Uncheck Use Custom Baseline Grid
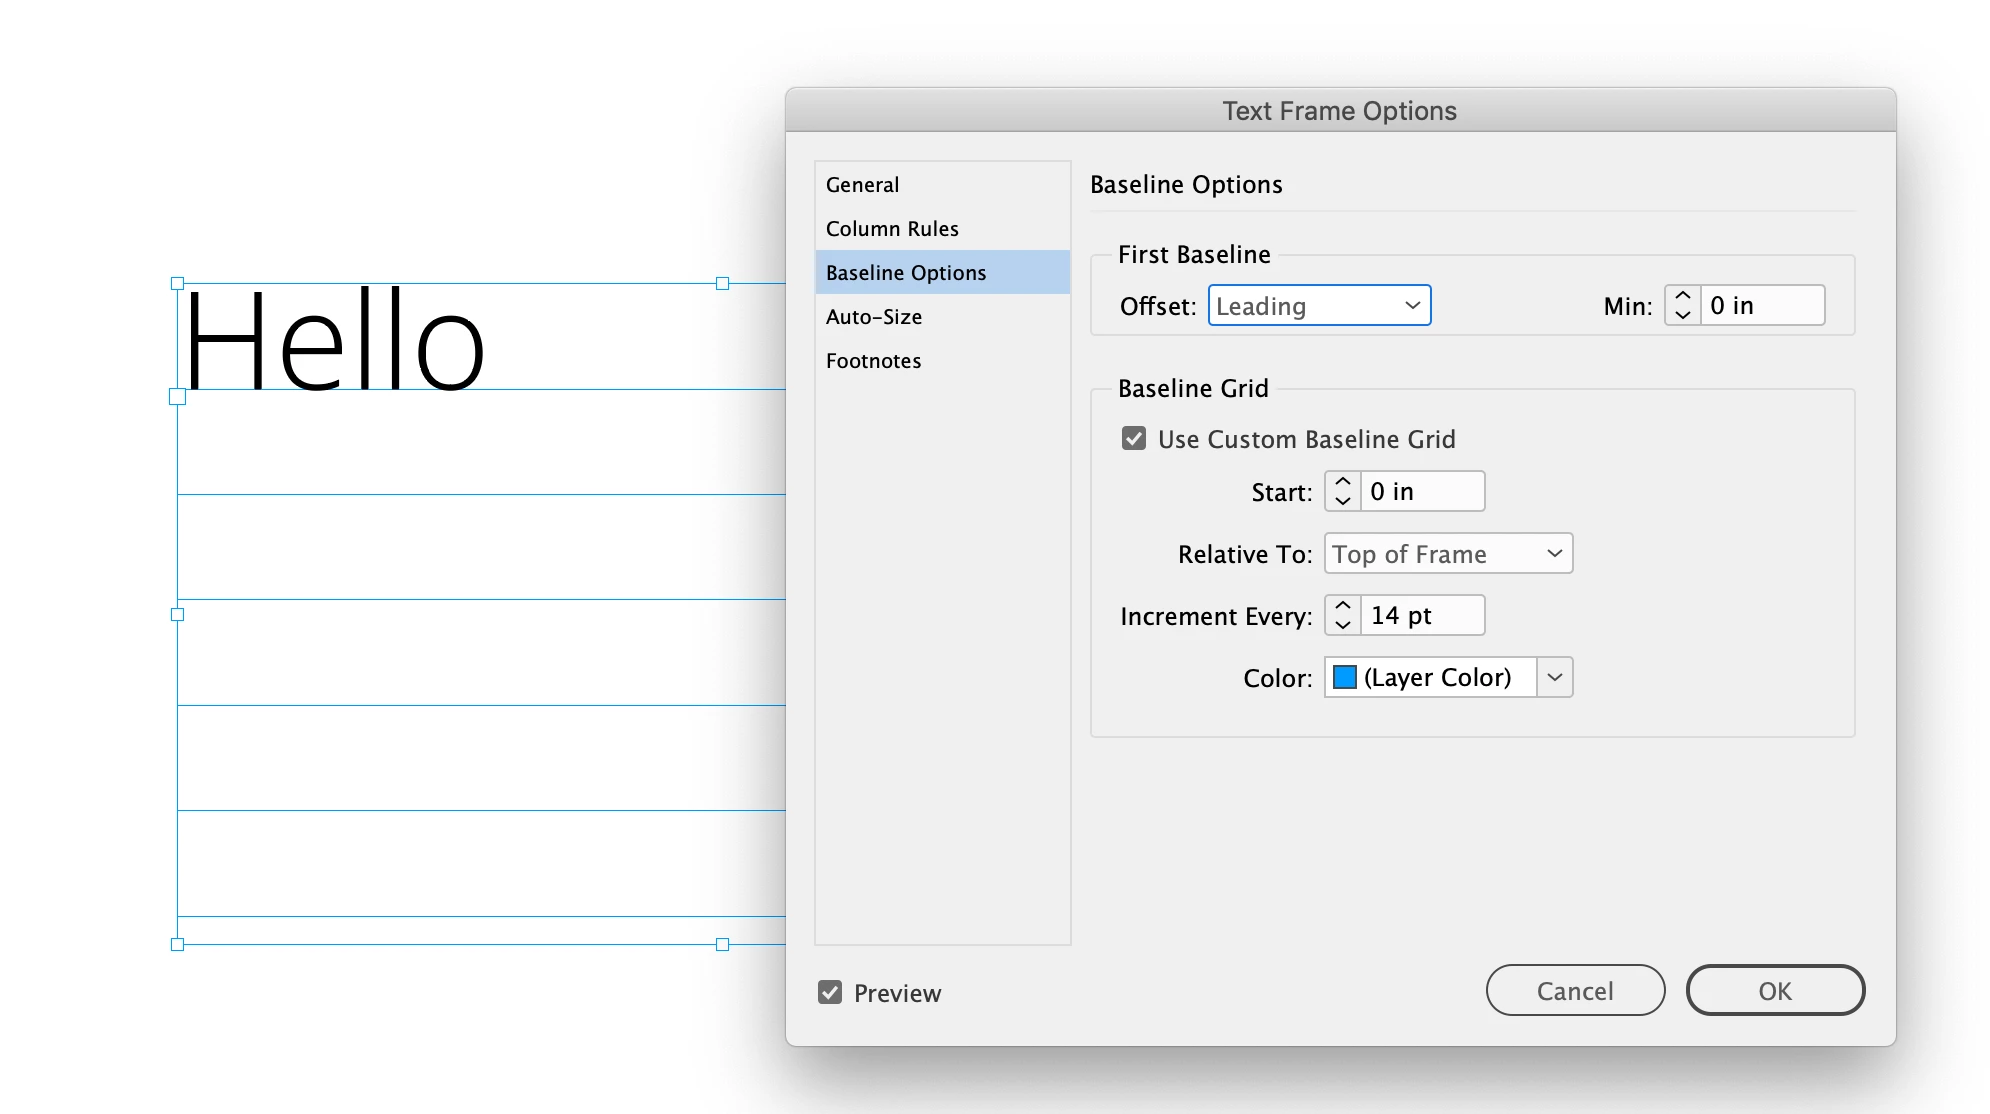This screenshot has height=1114, width=1990. (1134, 439)
